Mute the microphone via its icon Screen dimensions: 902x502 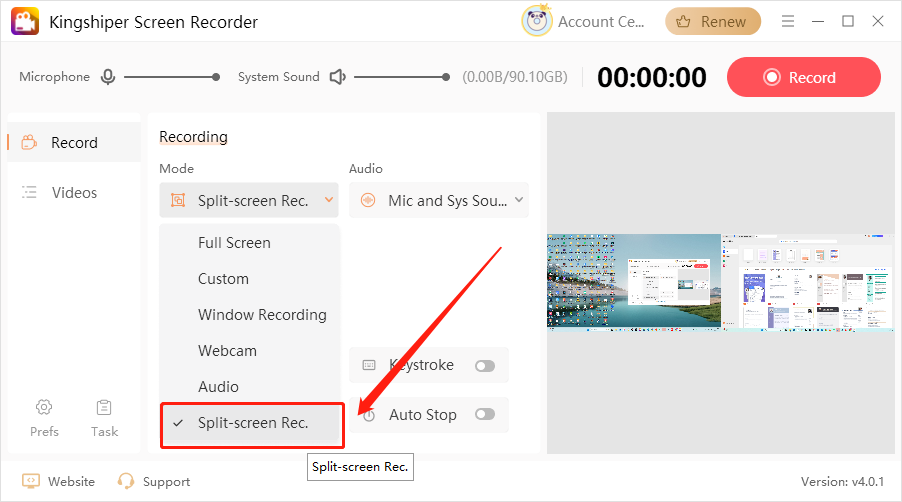[108, 76]
